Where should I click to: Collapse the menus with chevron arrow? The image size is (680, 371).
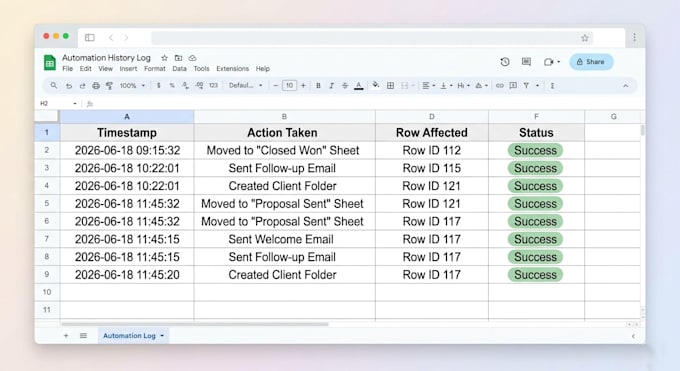(625, 86)
